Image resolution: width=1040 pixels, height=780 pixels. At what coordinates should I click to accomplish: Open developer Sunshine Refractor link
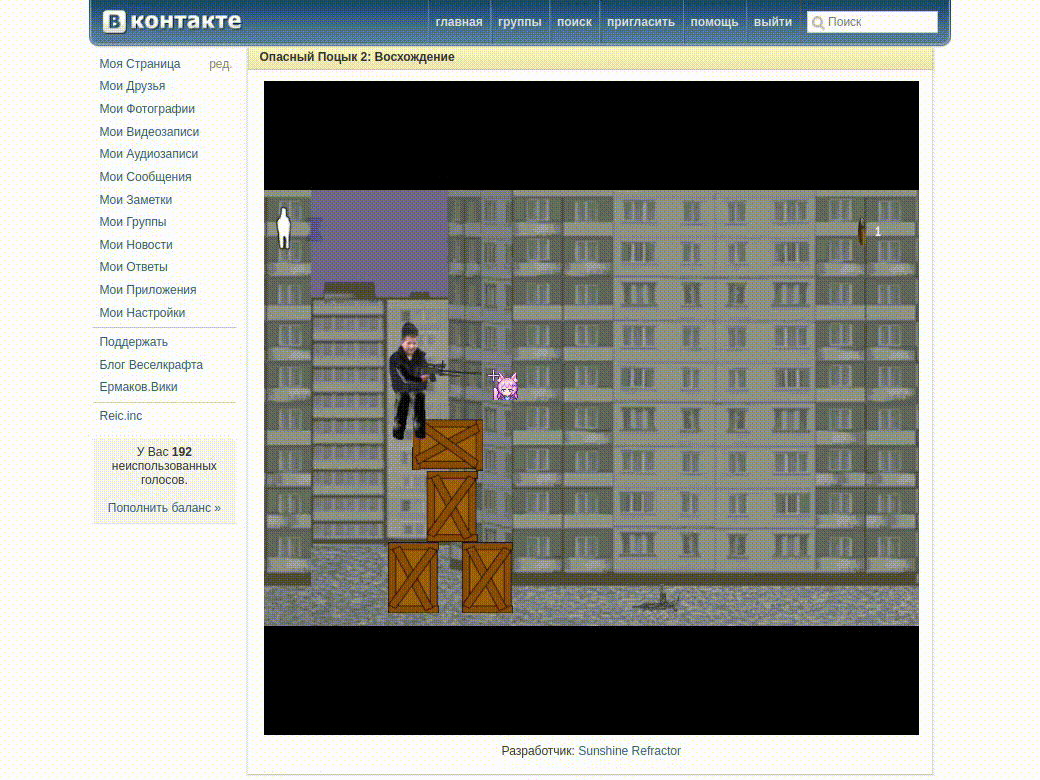pyautogui.click(x=629, y=751)
